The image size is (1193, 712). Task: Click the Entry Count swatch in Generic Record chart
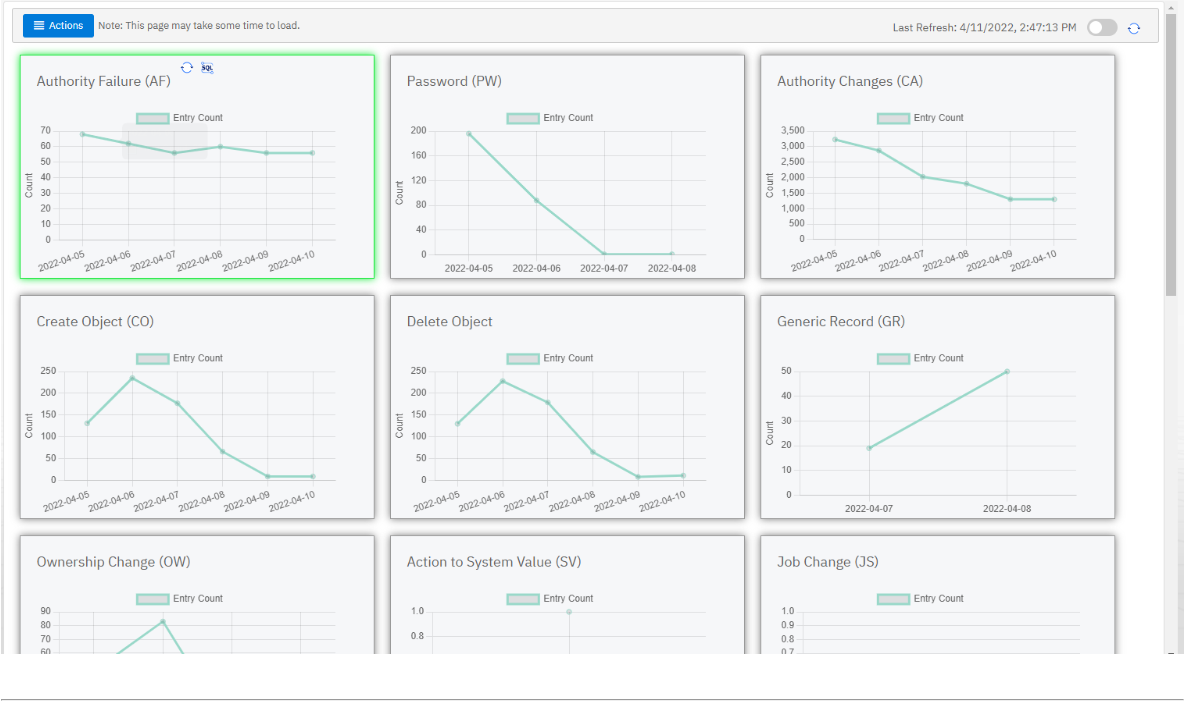893,358
